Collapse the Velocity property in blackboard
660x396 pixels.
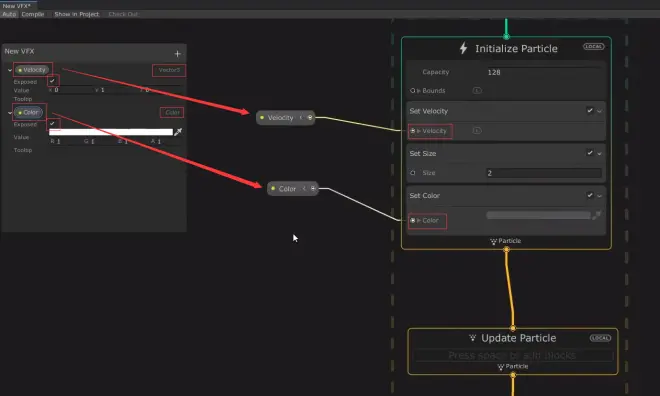[x=10, y=70]
